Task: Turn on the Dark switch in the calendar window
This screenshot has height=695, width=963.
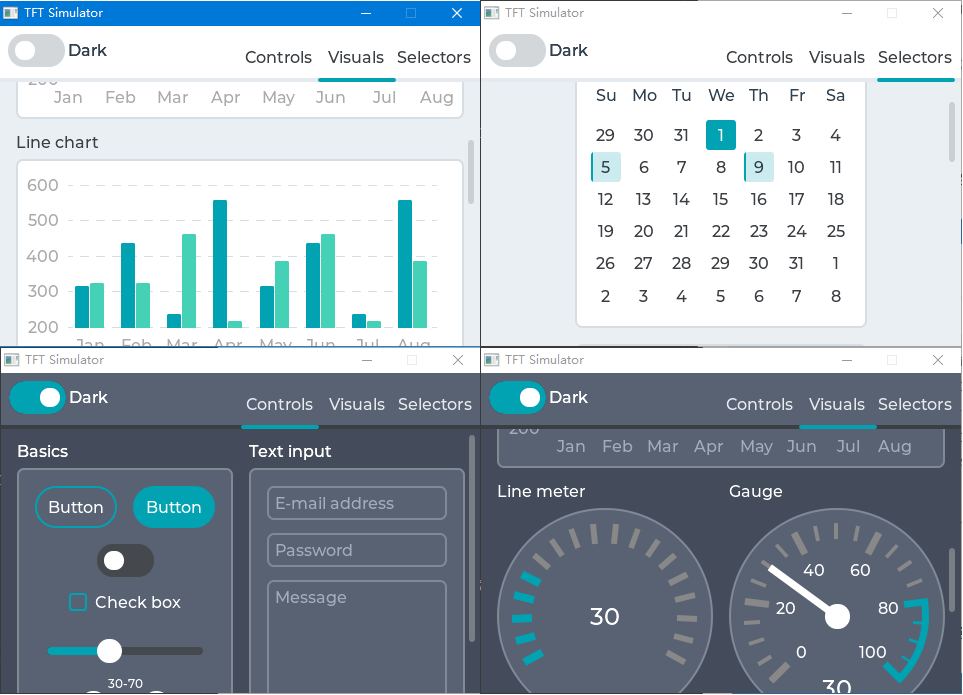Action: [x=517, y=51]
